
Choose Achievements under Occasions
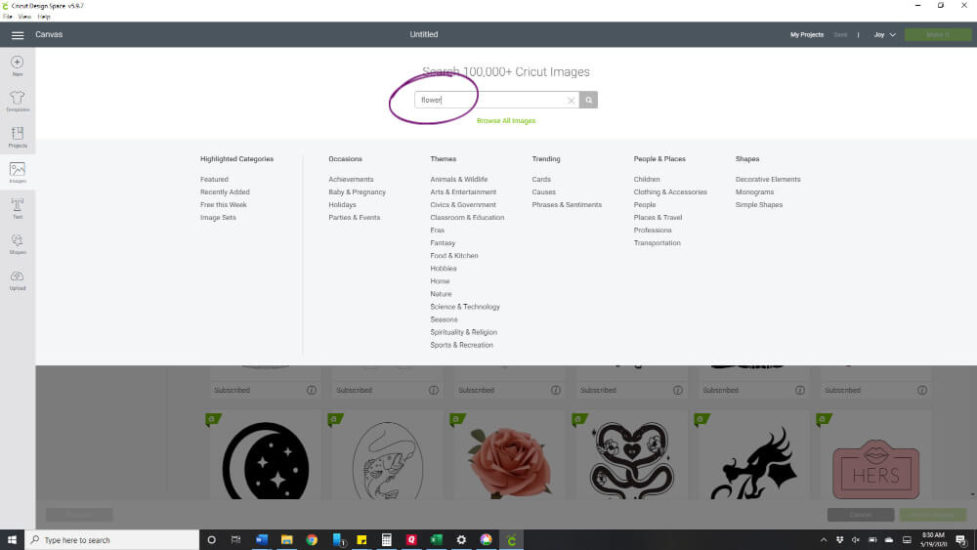(351, 179)
